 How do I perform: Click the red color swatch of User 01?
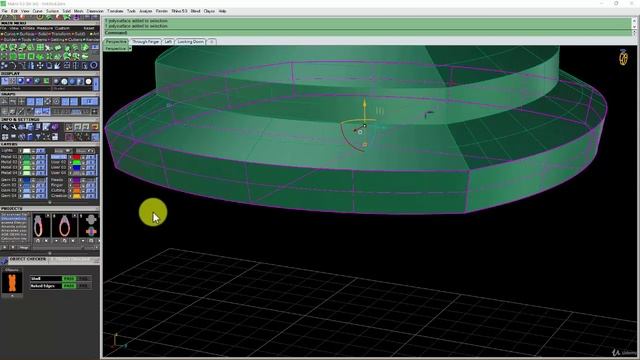pos(76,157)
